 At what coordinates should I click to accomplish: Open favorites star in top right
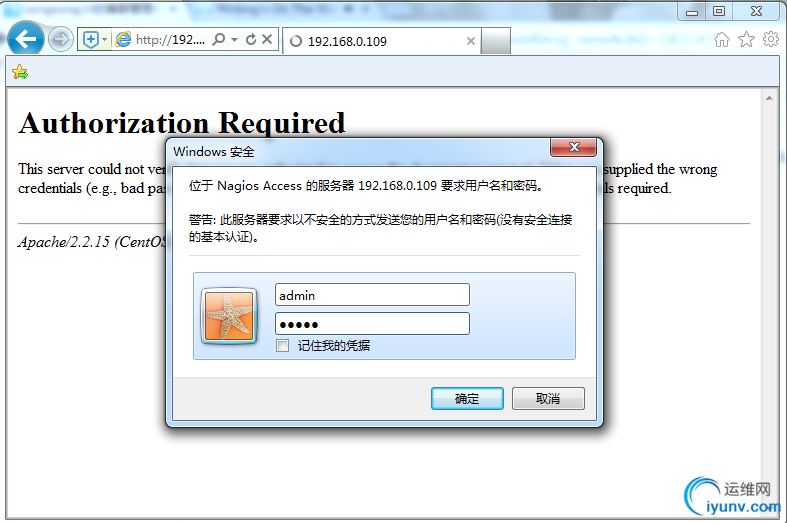tap(746, 39)
